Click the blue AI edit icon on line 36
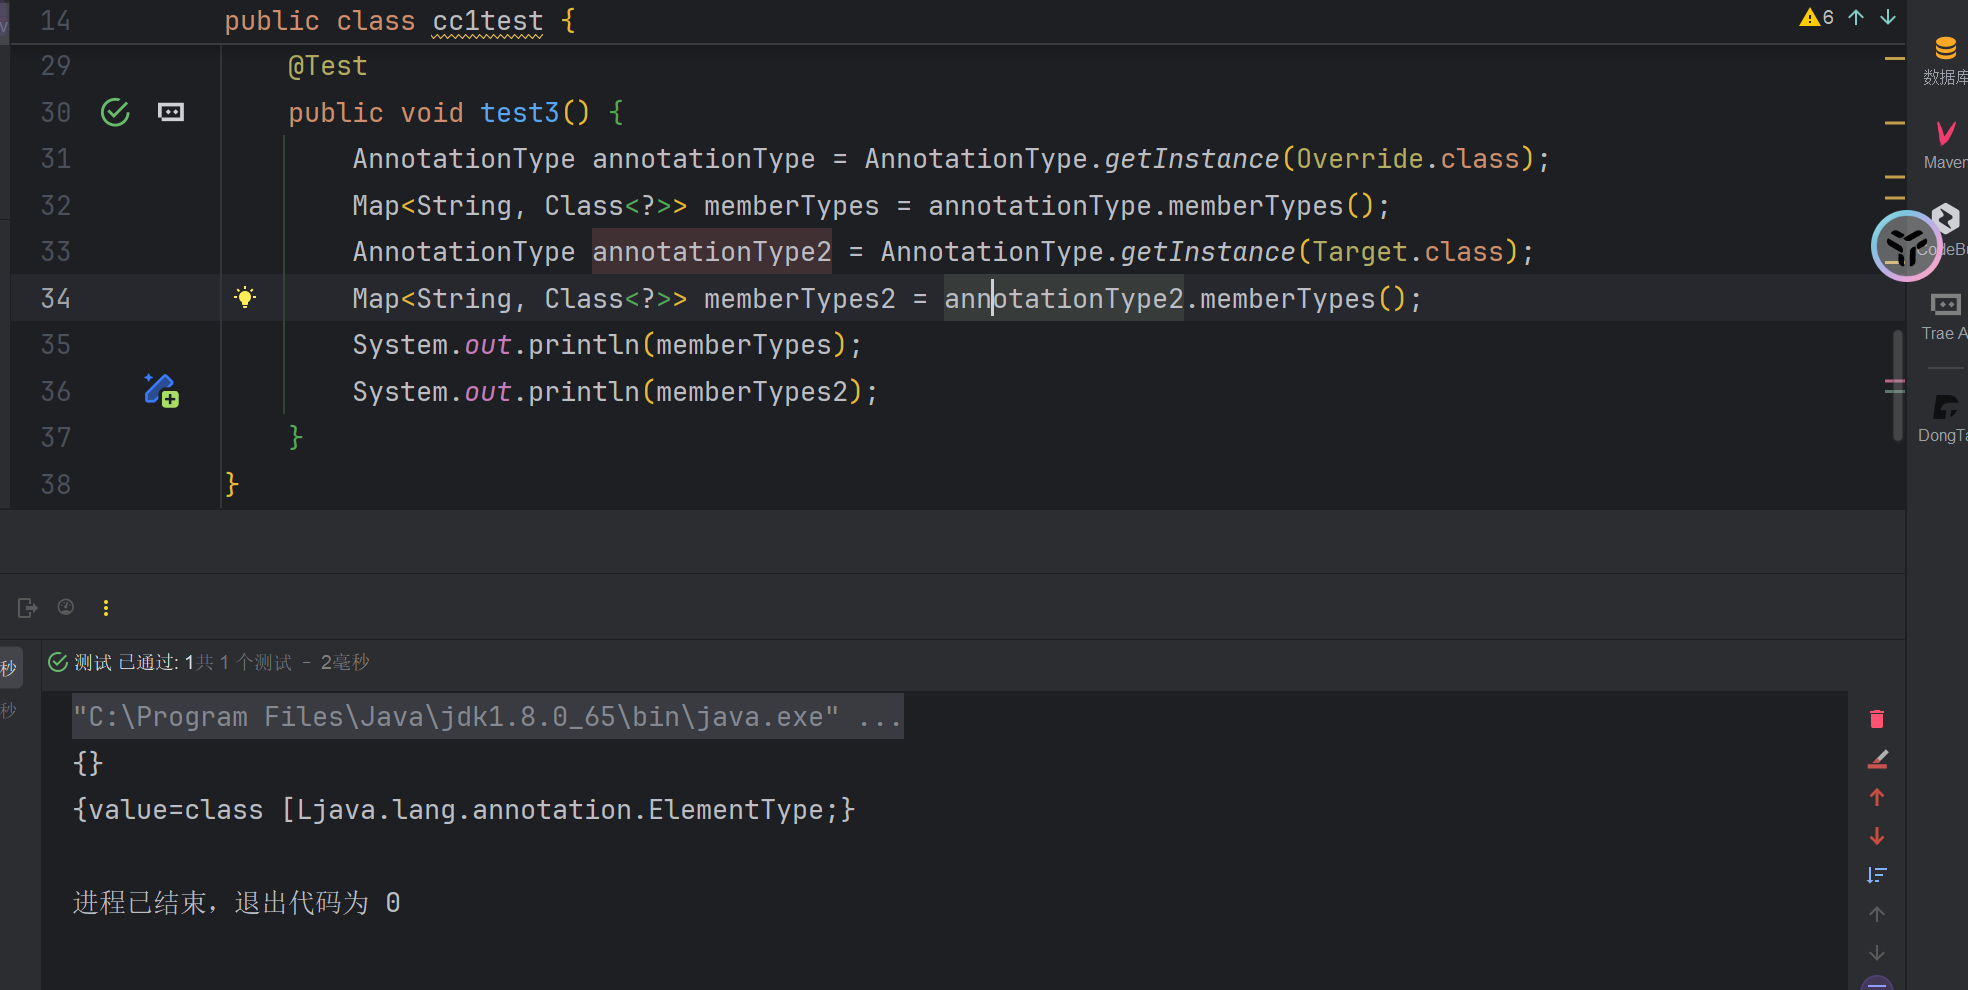Screen dimensions: 1968x990 pos(160,390)
